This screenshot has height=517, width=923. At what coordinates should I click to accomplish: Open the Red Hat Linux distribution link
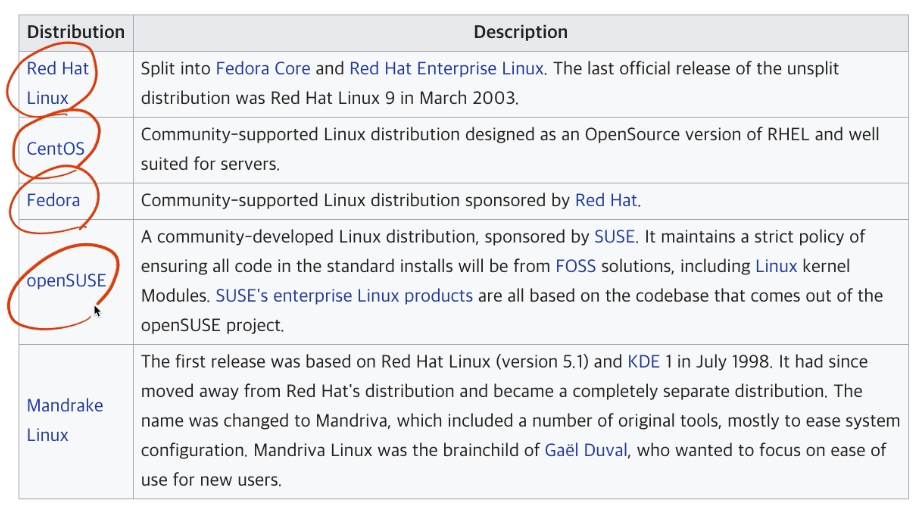tap(57, 83)
